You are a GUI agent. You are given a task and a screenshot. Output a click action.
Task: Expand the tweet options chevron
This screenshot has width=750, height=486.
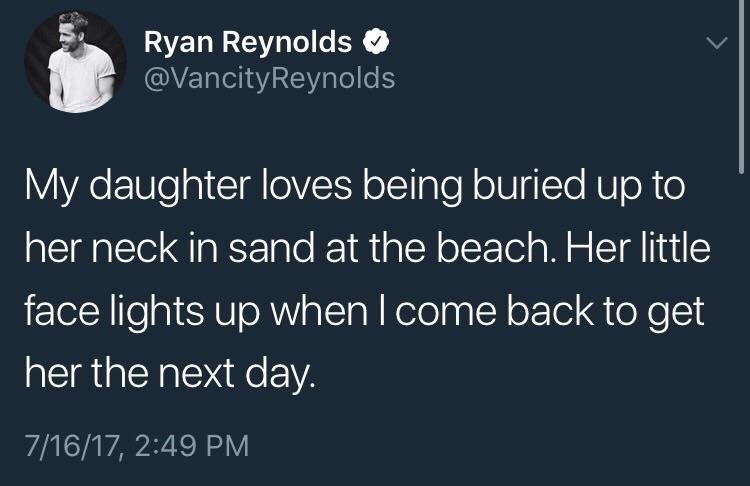[x=714, y=44]
